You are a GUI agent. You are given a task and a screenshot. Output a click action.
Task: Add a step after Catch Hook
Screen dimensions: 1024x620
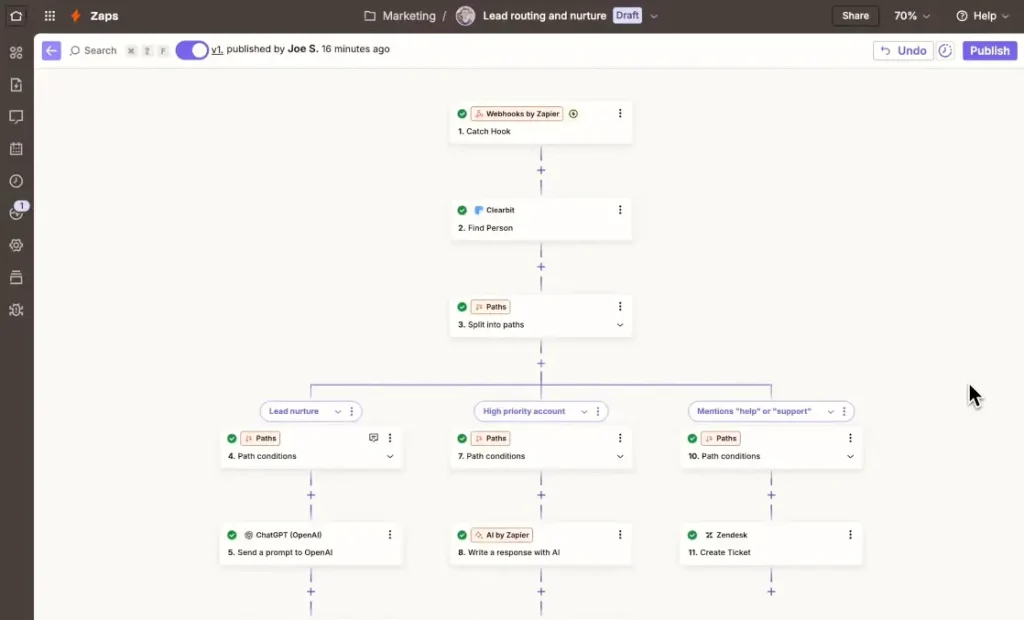541,171
